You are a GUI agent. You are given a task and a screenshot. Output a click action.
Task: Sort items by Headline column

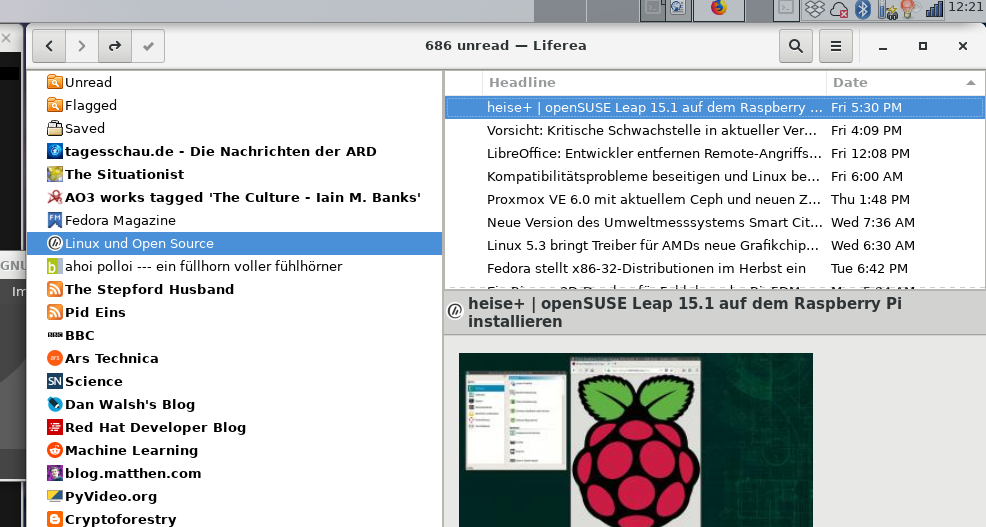654,82
